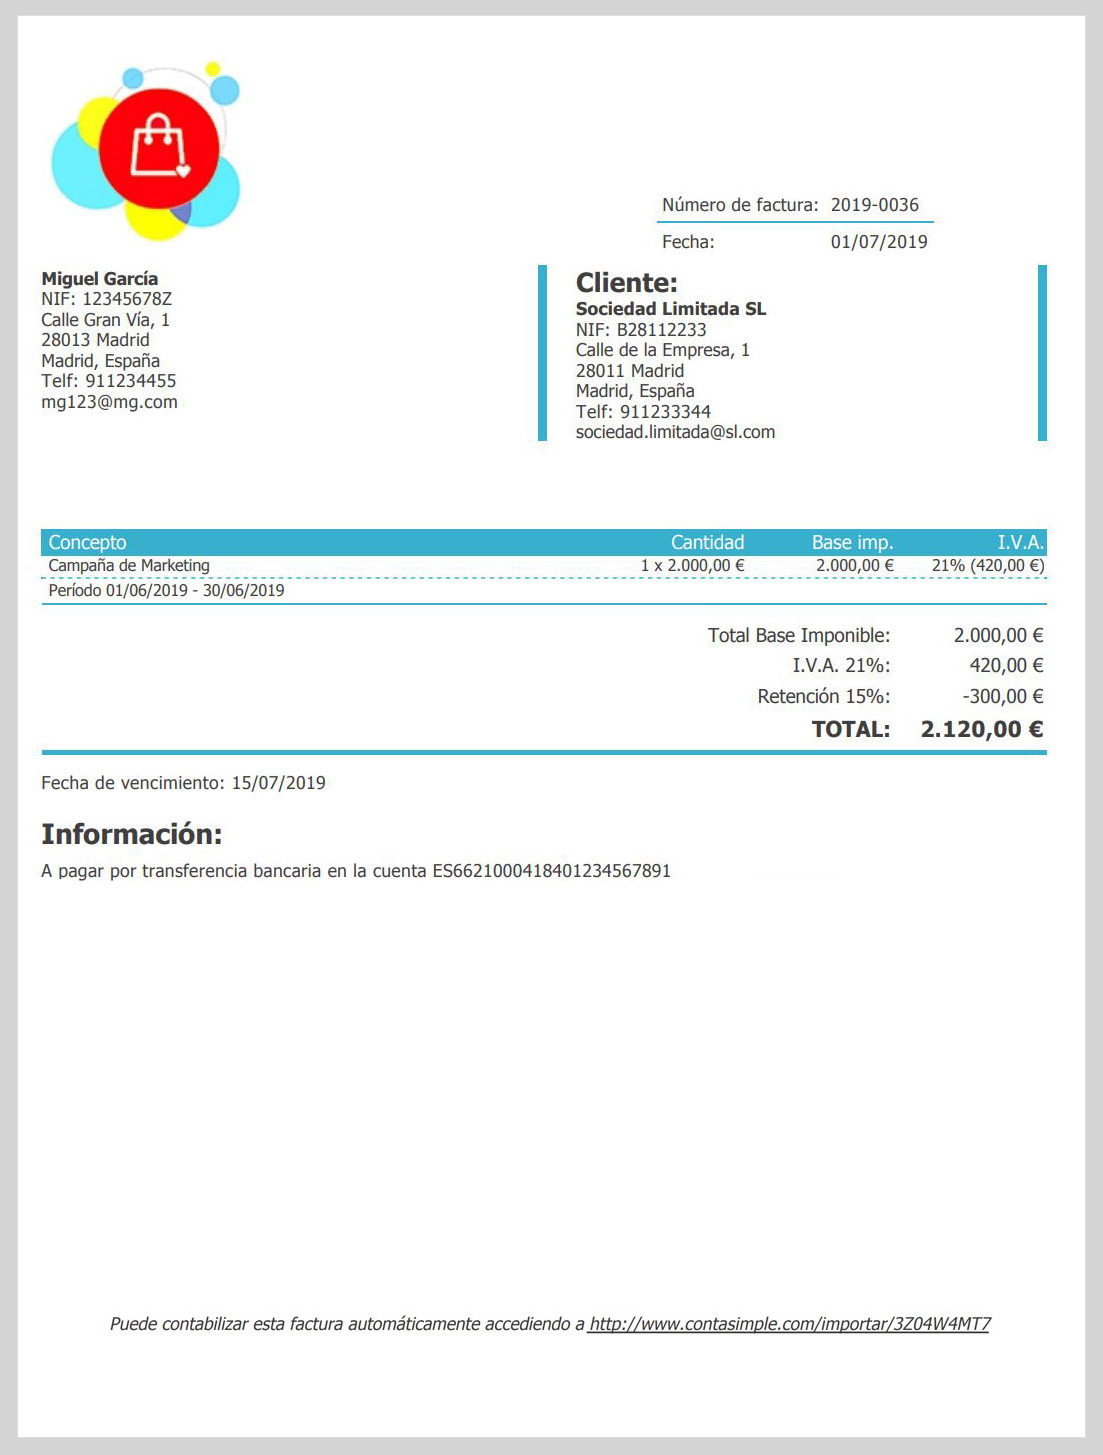Click the due date line 'Fecha de vencimiento: 15/07/2019'
Viewport: 1103px width, 1455px height.
point(183,783)
